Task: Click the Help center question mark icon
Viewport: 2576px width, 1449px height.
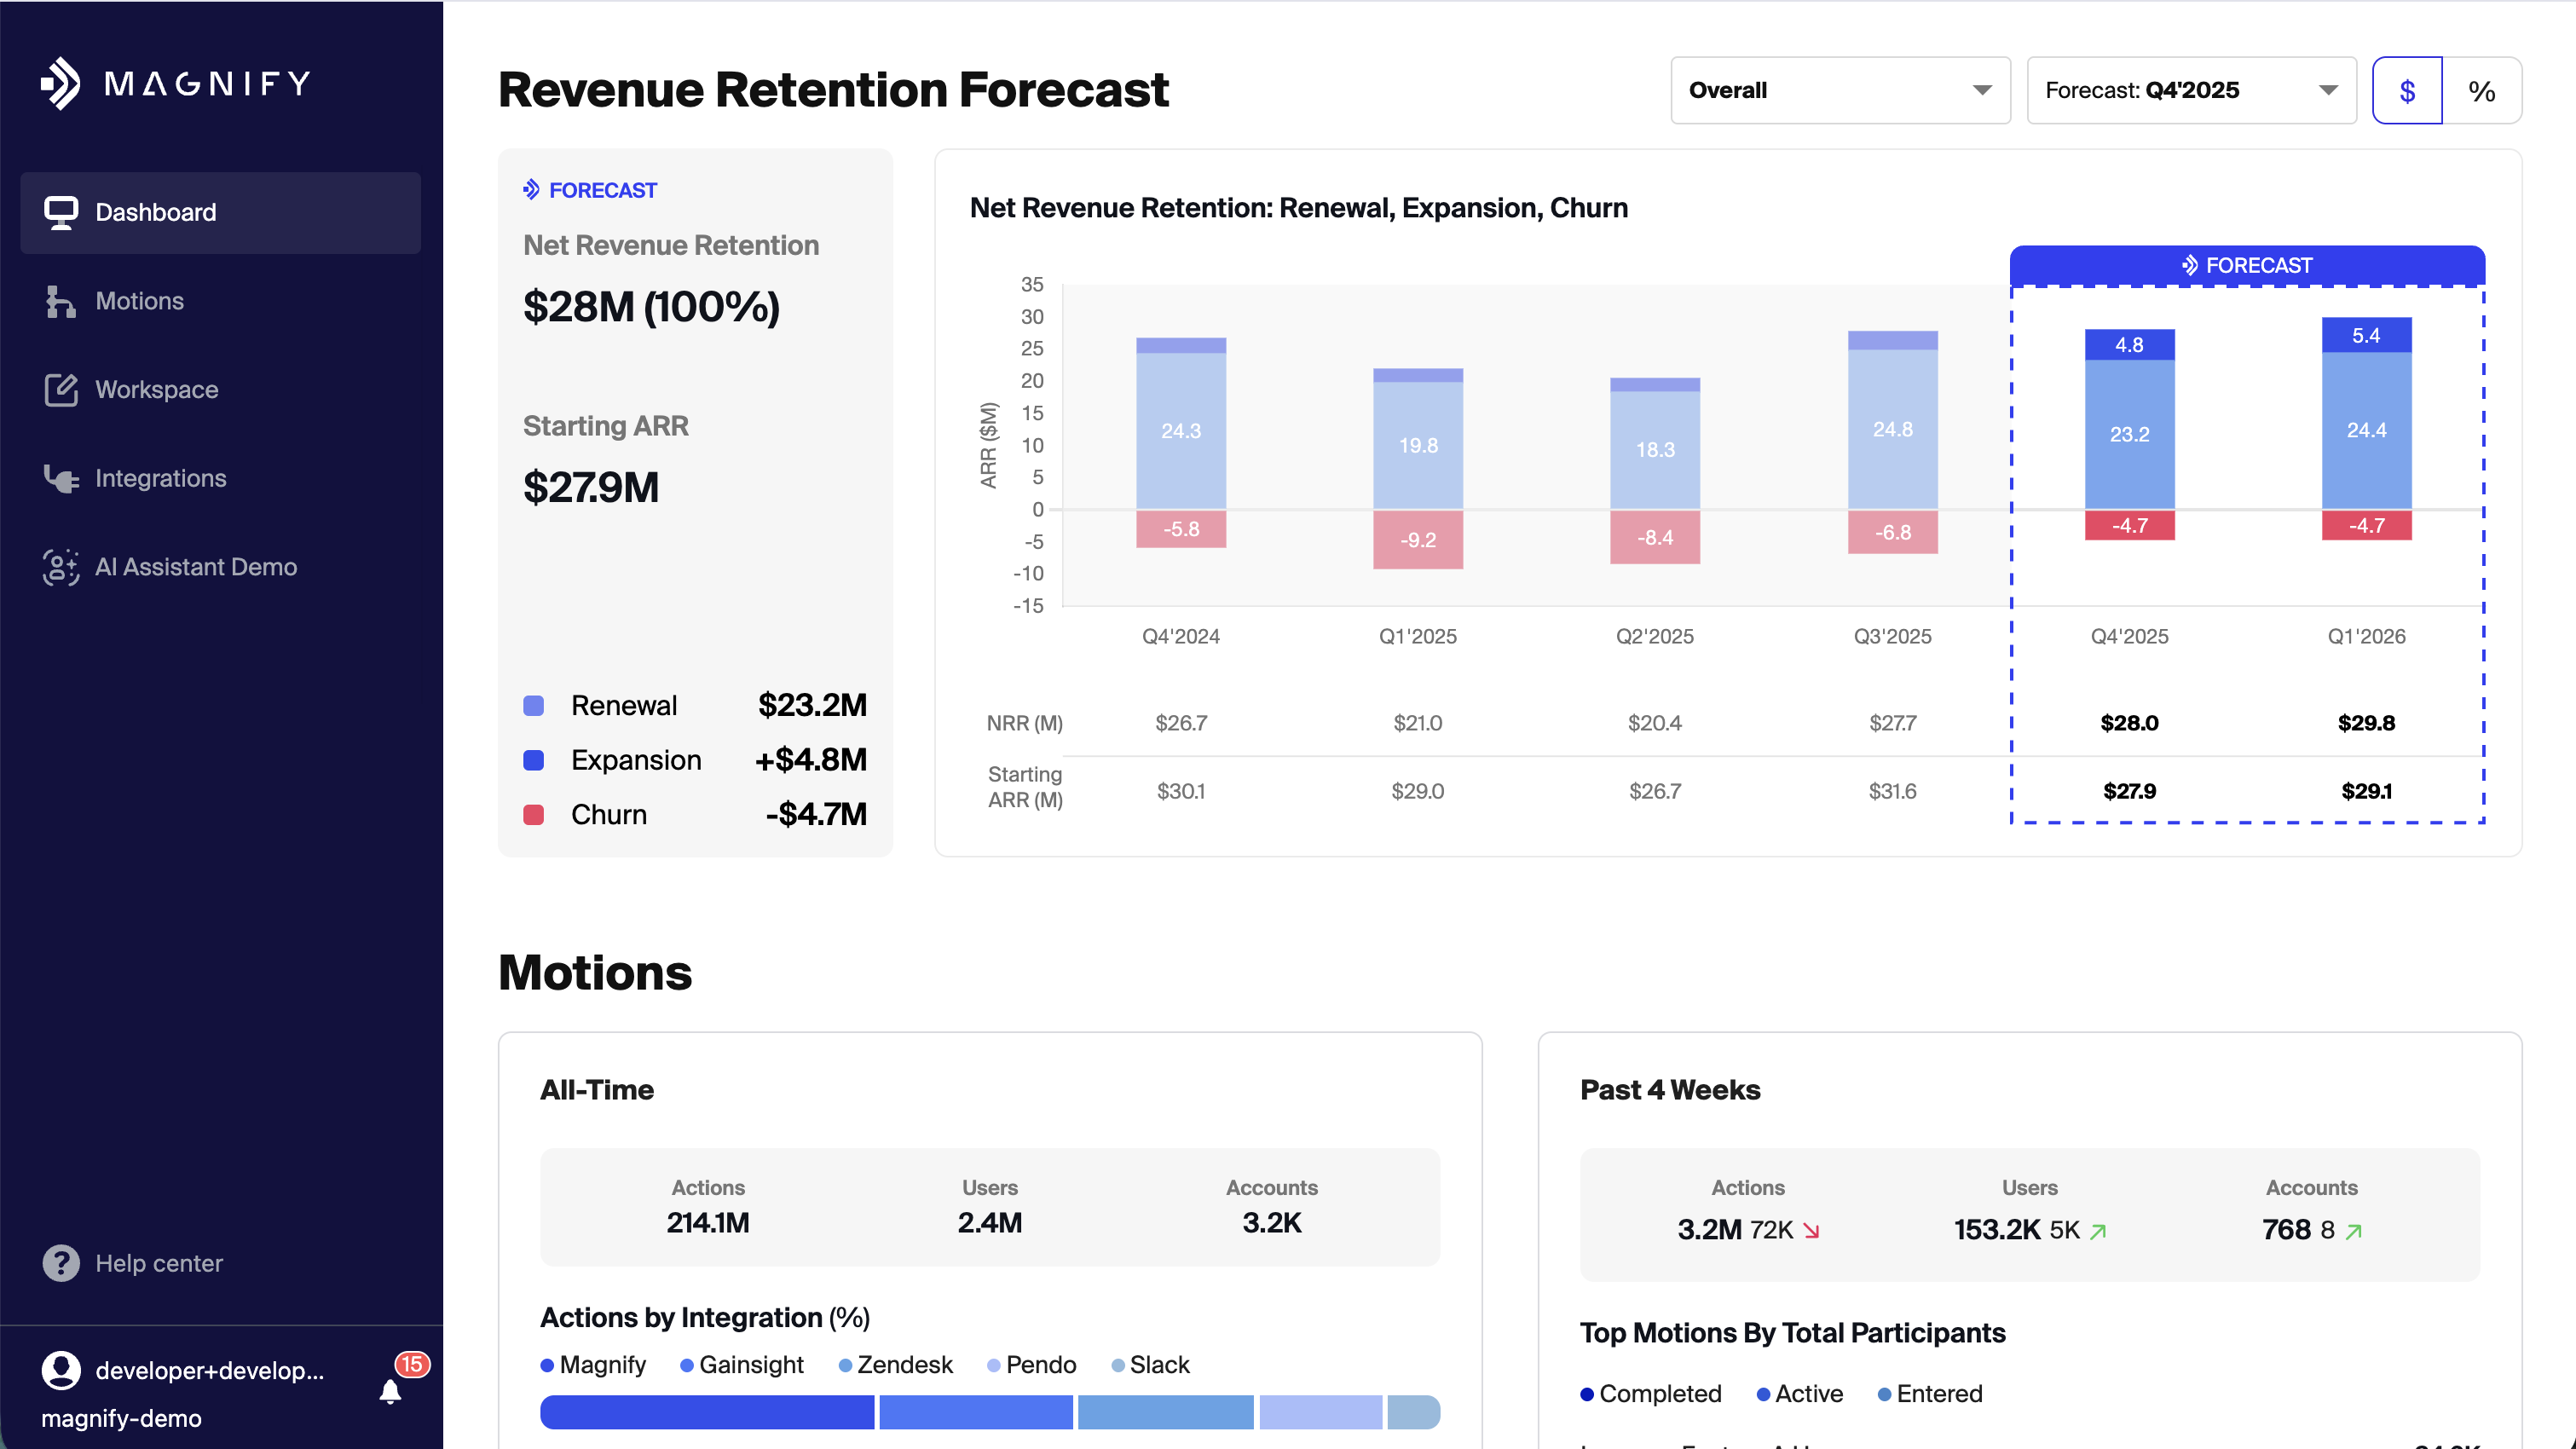Action: coord(60,1263)
